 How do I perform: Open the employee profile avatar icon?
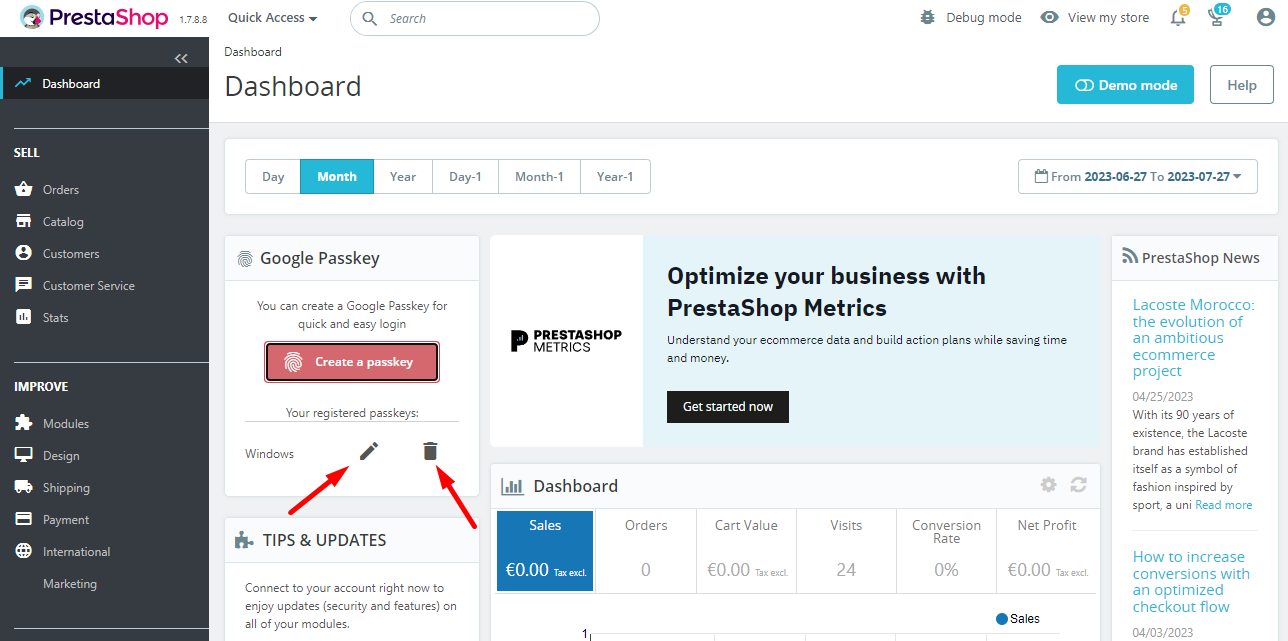(1266, 17)
